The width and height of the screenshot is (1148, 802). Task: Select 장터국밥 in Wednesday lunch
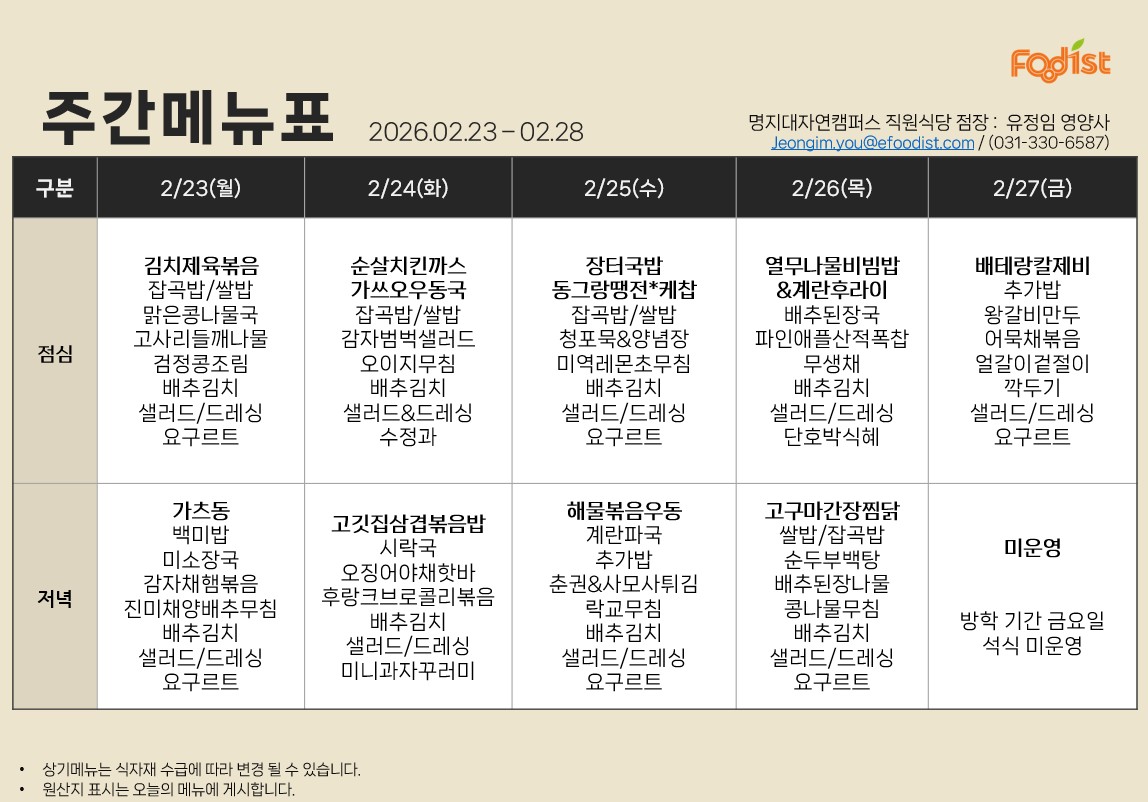(624, 266)
